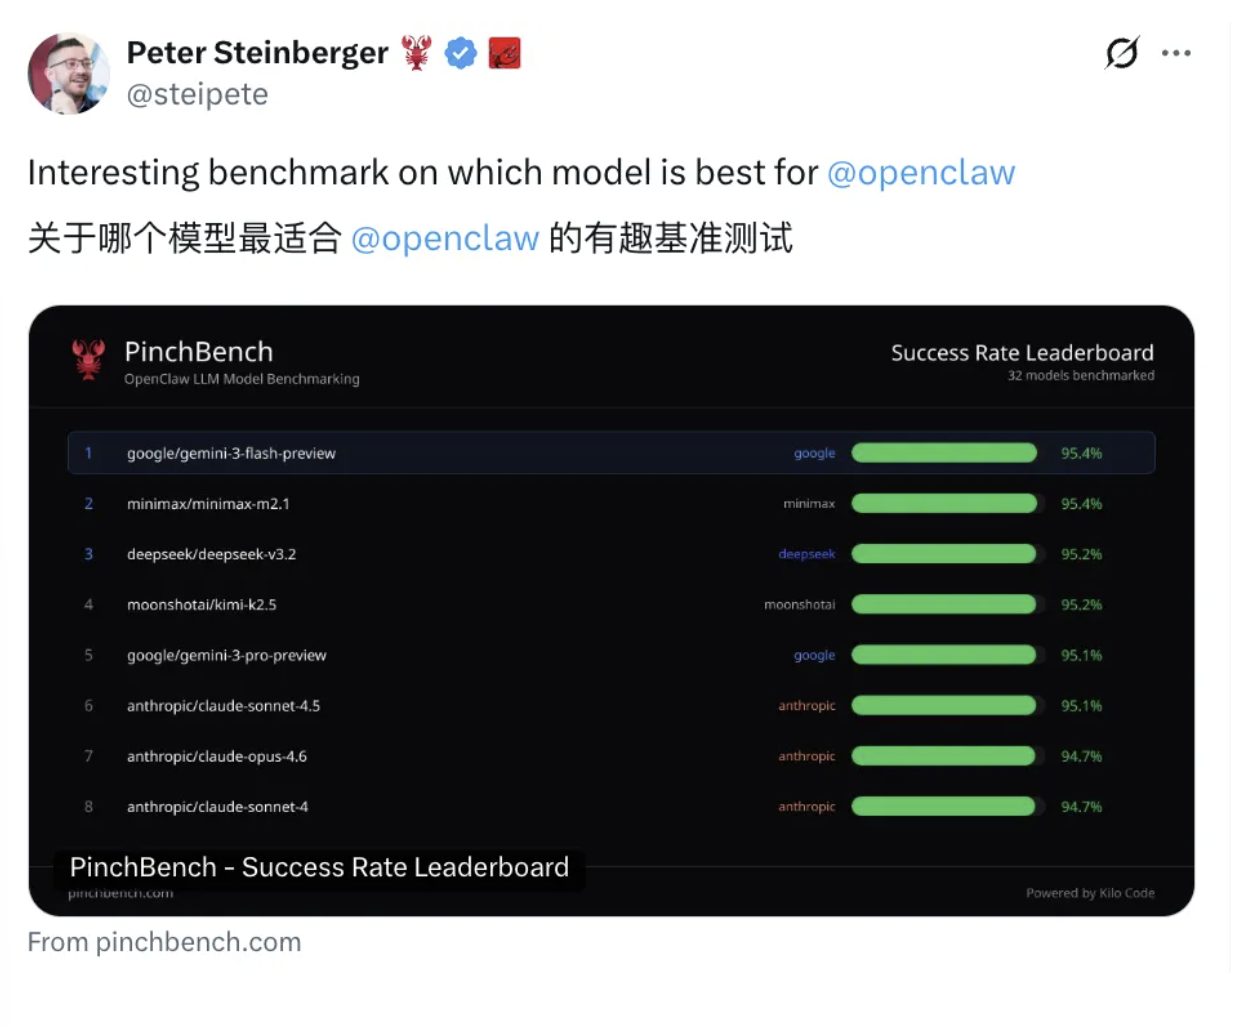Click the minimax/minimax-m2.1 model name
The width and height of the screenshot is (1240, 1026).
click(208, 504)
